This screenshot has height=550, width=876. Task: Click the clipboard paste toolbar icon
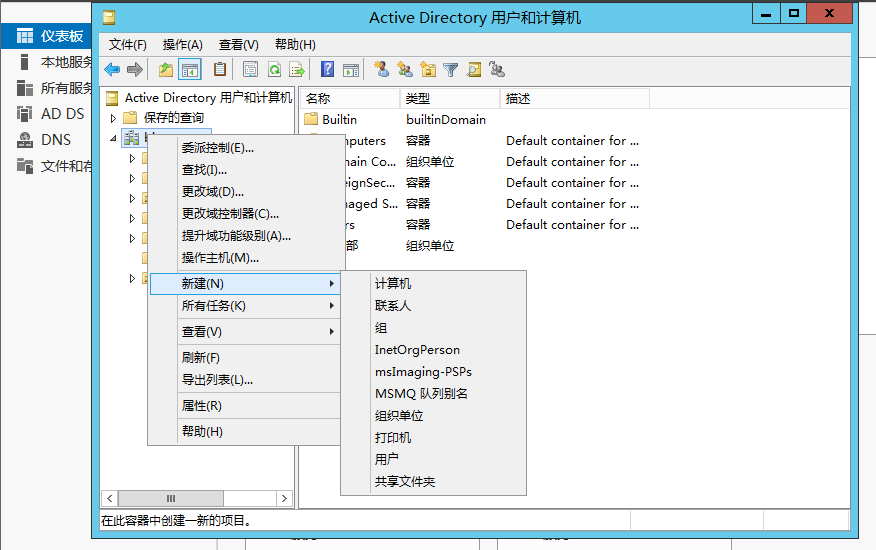(x=220, y=69)
